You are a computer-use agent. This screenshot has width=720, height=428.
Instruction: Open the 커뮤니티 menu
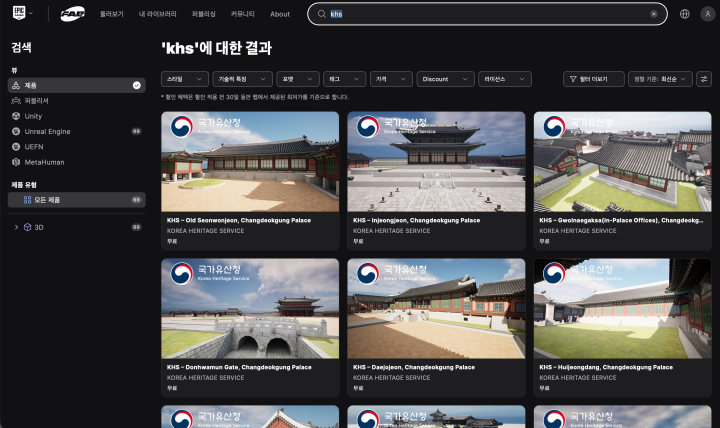point(242,14)
